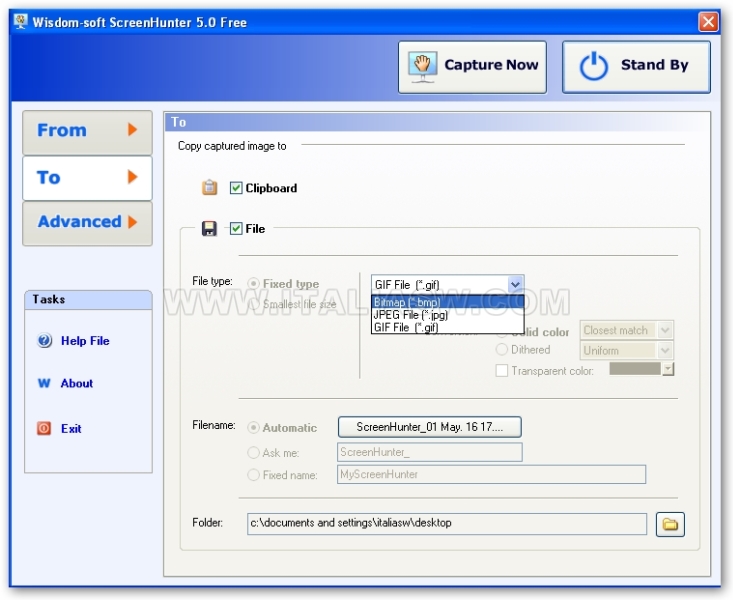
Task: Select the Dithered radio option
Action: (502, 349)
